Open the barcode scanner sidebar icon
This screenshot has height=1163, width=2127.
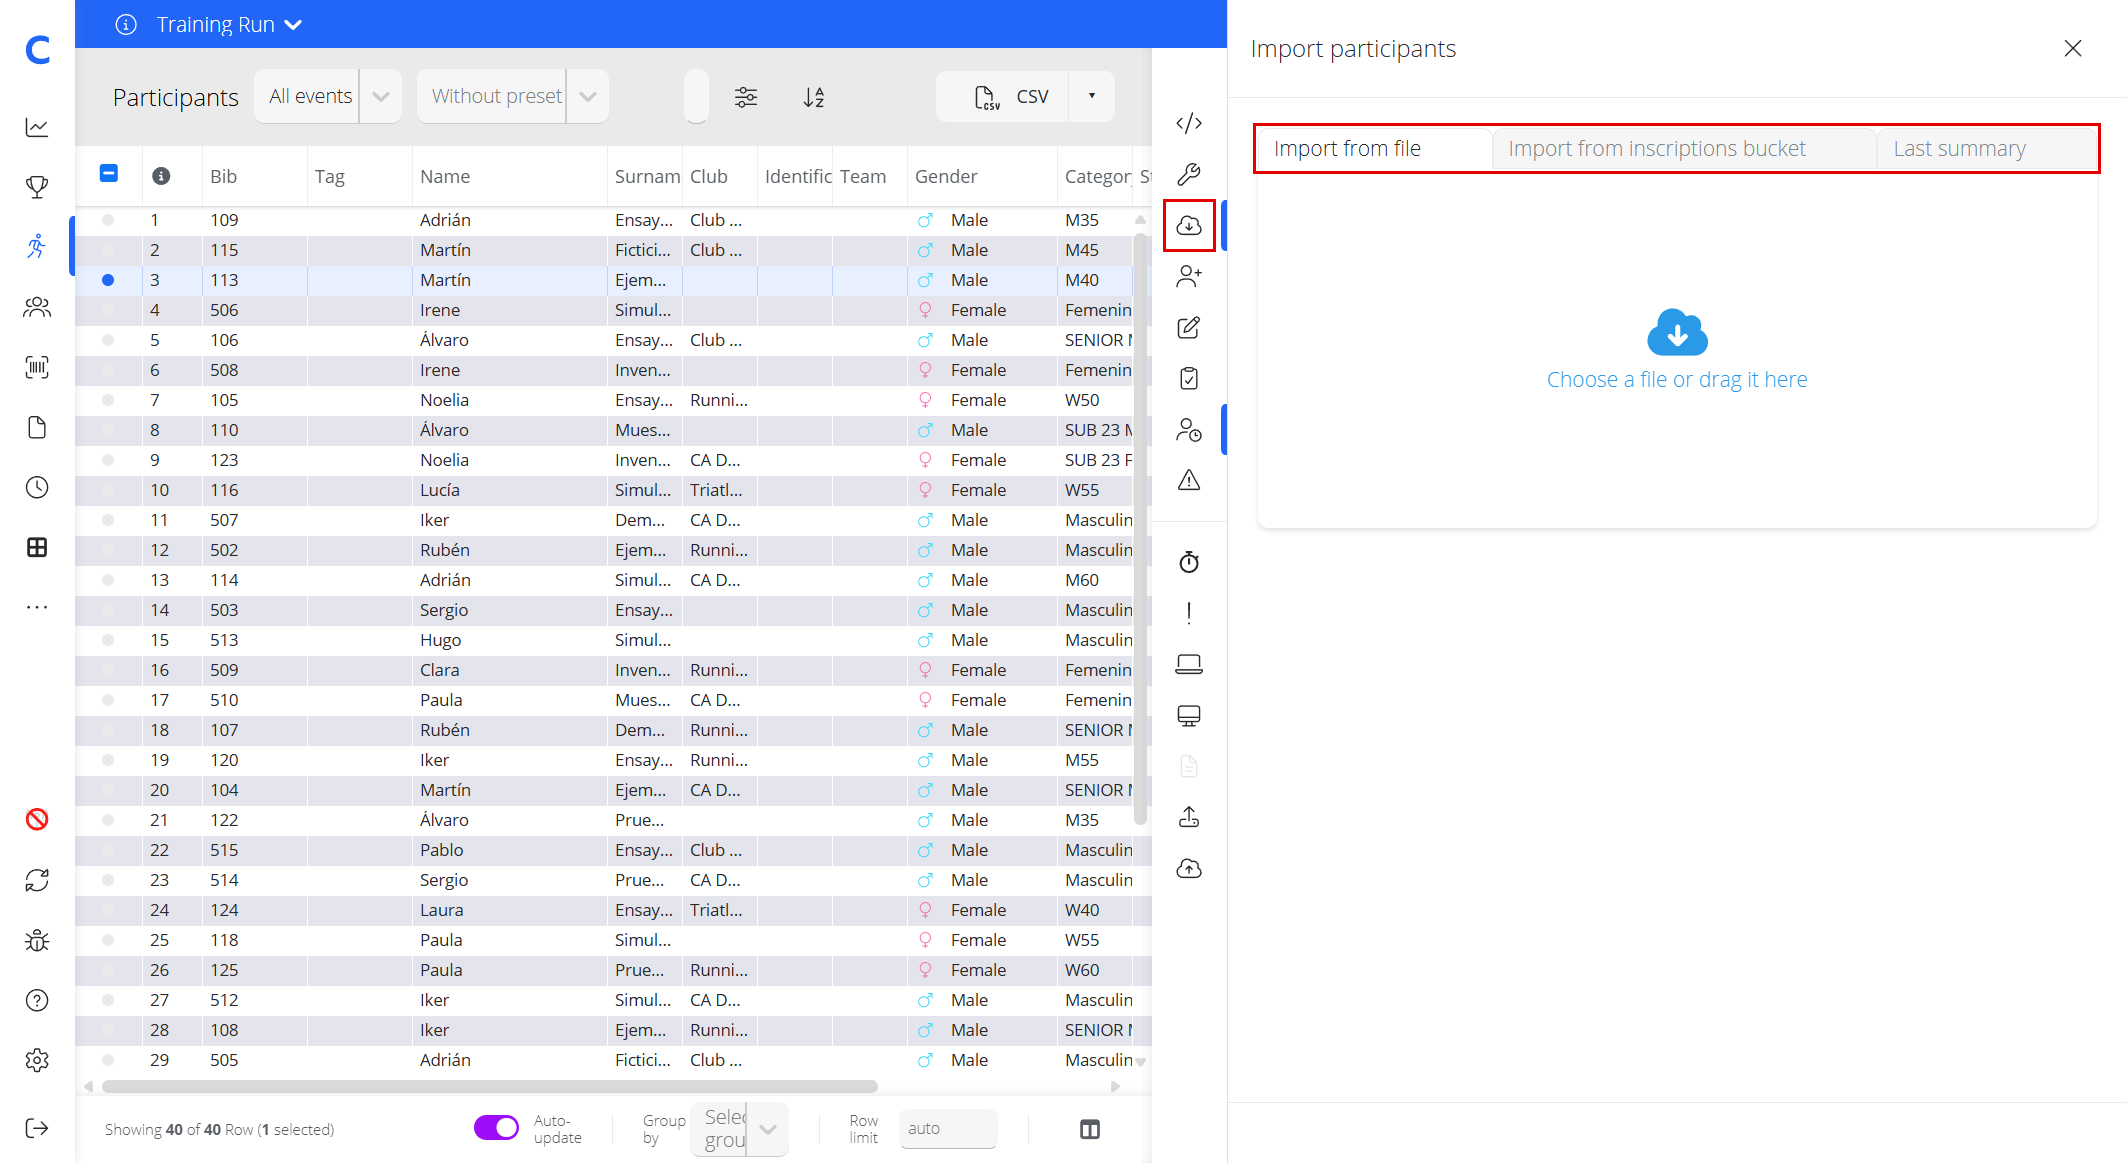[x=37, y=367]
